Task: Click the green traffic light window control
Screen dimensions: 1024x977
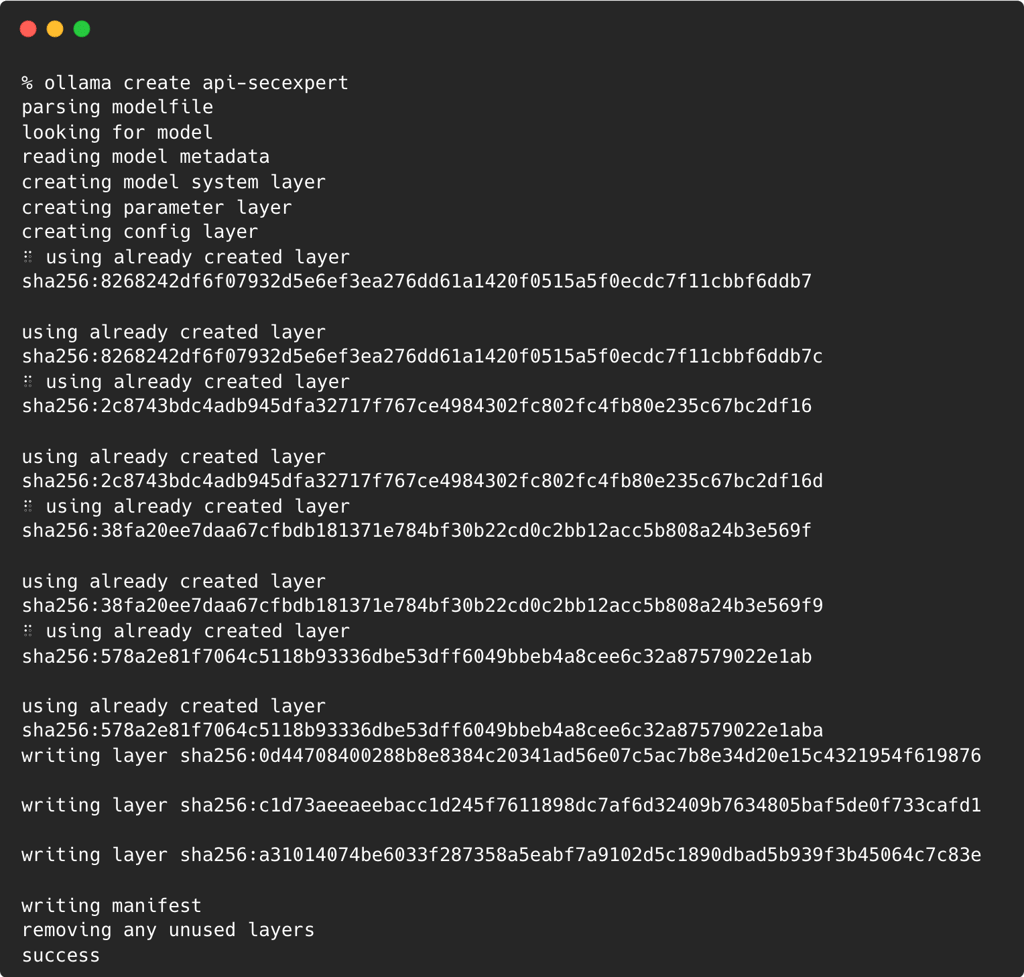Action: pos(82,28)
